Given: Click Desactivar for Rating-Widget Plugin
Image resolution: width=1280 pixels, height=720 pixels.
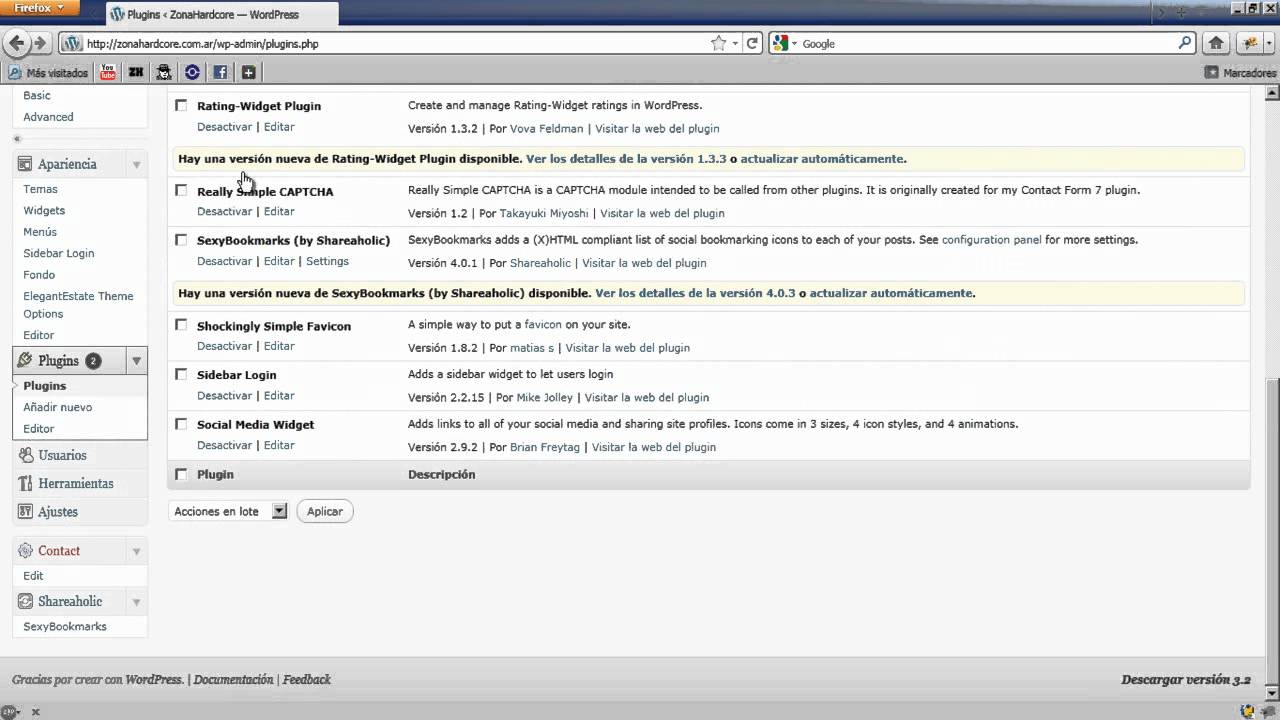Looking at the screenshot, I should click(224, 127).
